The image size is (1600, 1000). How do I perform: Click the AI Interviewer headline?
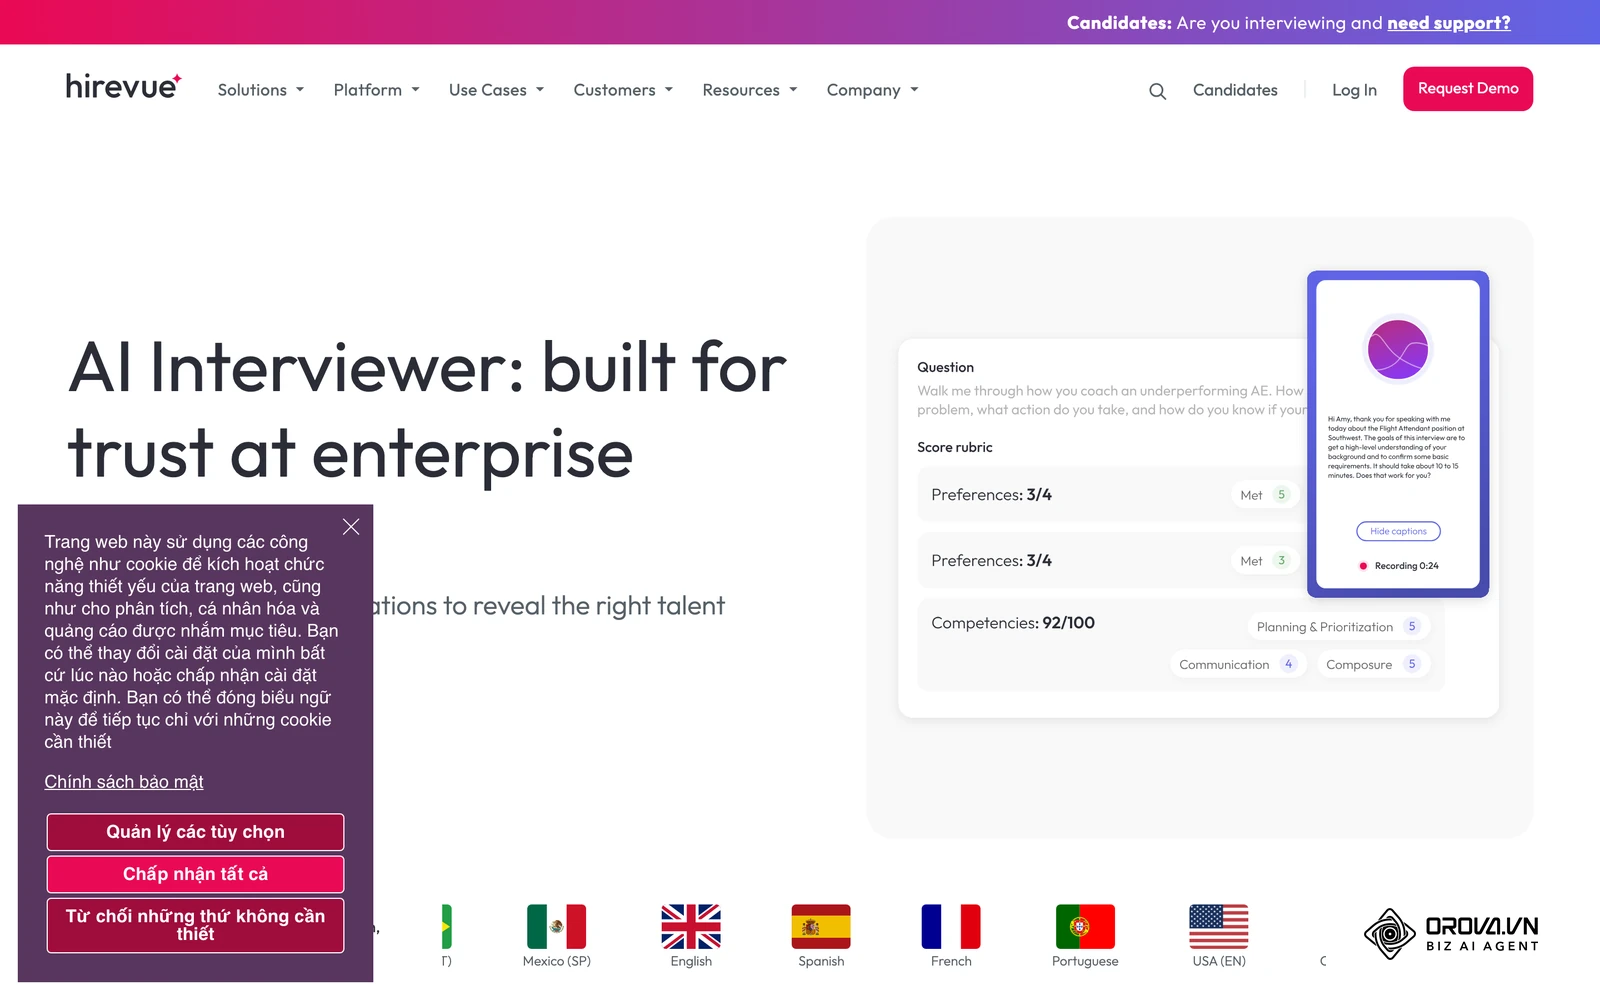(x=427, y=410)
